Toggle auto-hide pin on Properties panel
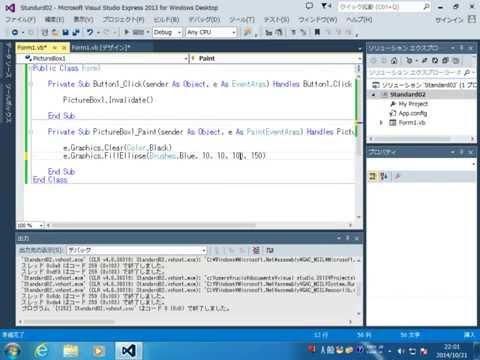 pos(462,152)
